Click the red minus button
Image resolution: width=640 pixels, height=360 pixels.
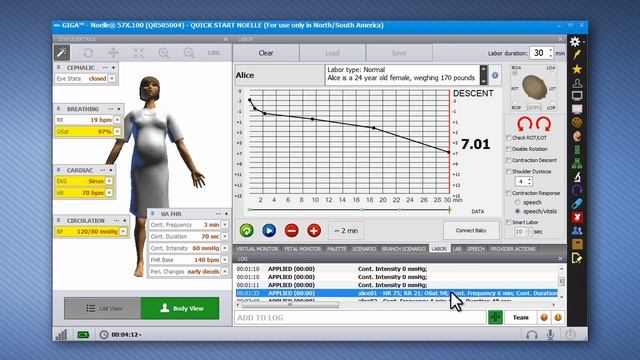click(291, 231)
